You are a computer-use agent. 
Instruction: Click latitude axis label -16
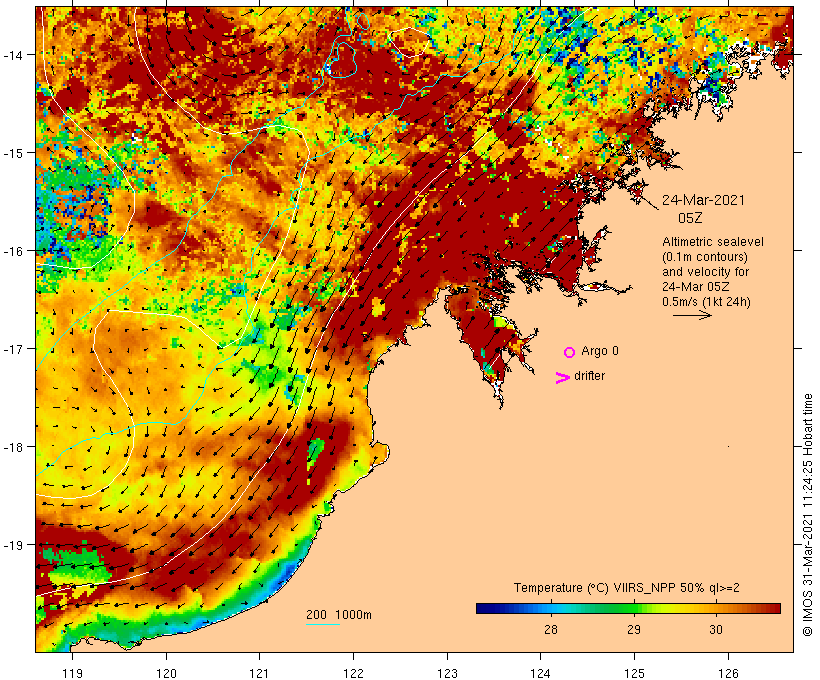[12, 251]
